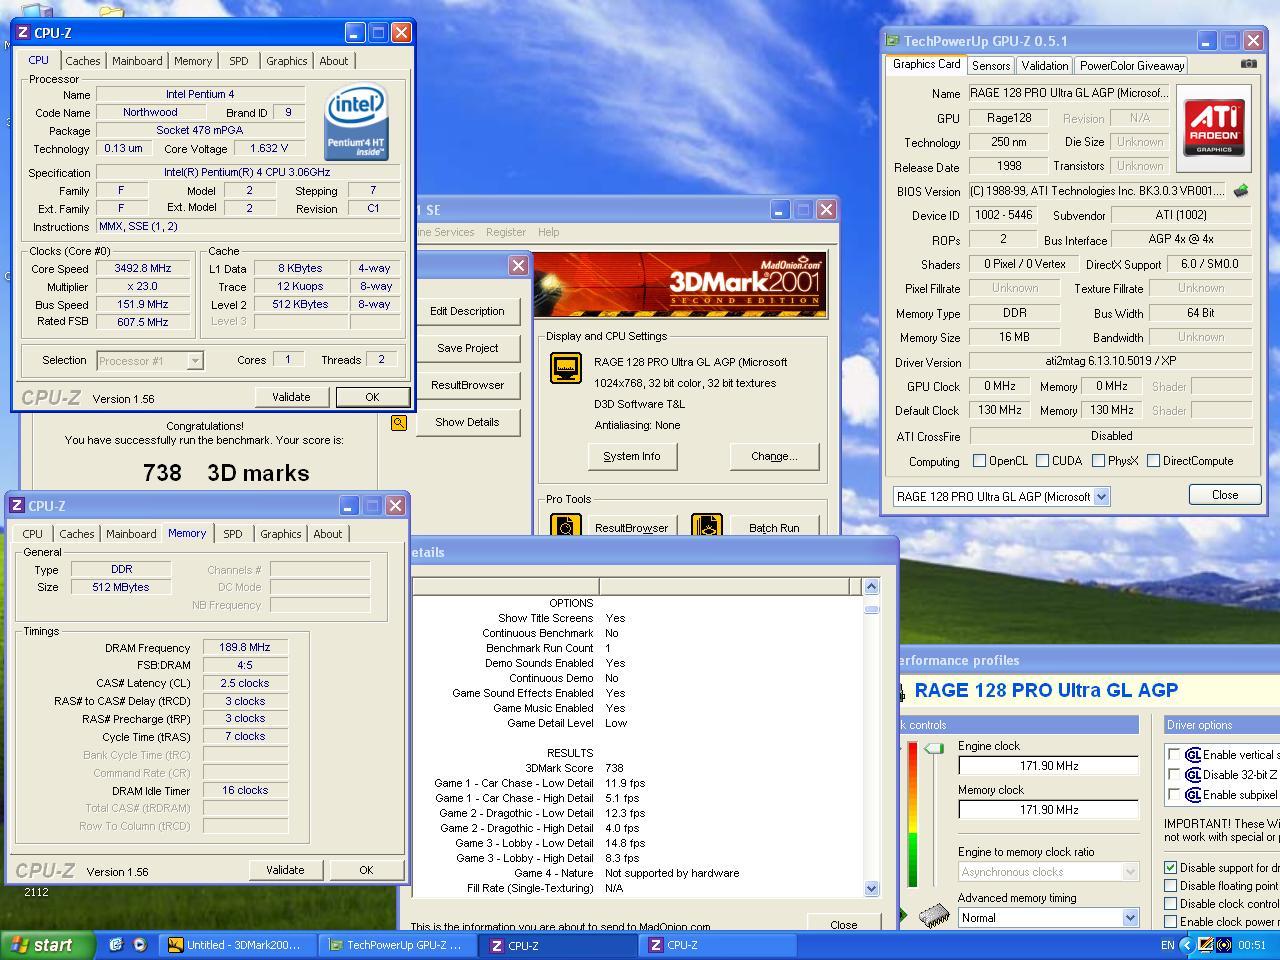The image size is (1280, 960).
Task: Click the ResultBrowser icon in Pro Tools
Action: click(x=566, y=526)
